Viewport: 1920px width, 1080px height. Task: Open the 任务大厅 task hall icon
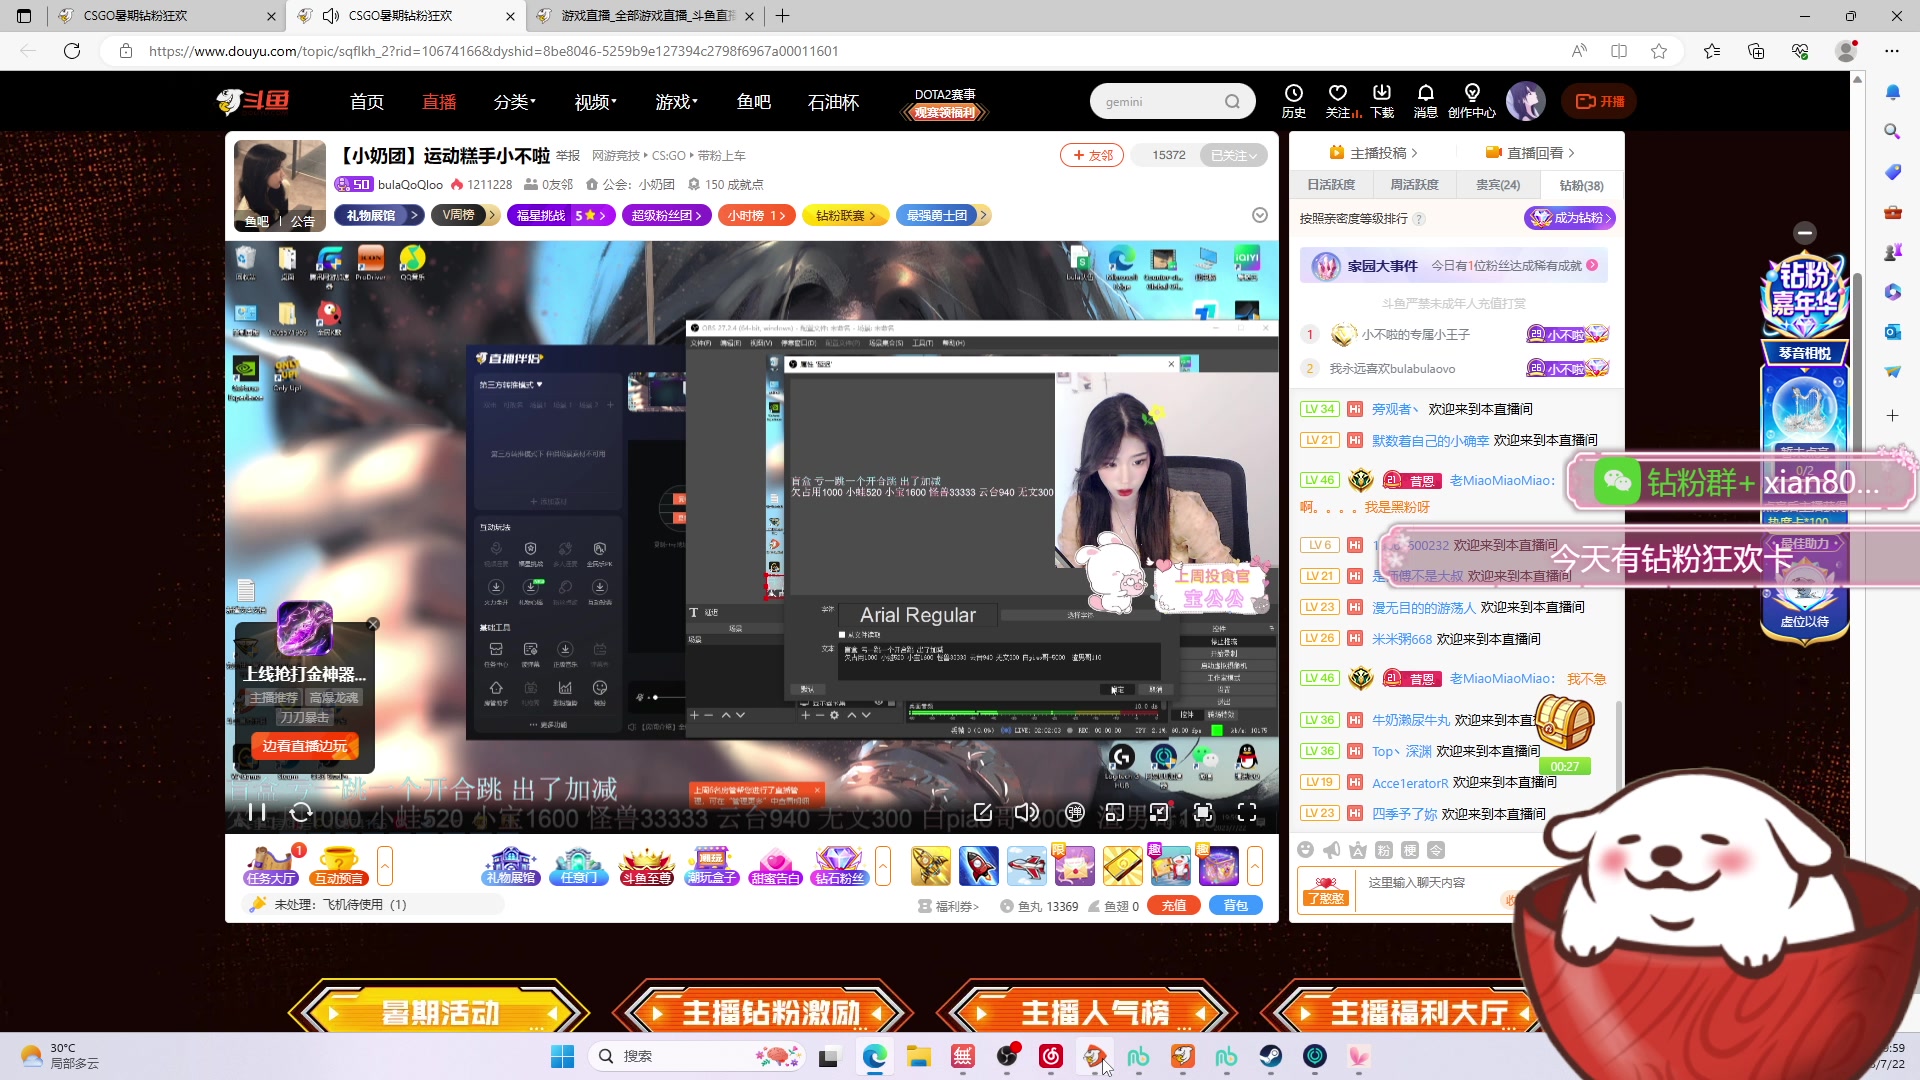coord(271,865)
